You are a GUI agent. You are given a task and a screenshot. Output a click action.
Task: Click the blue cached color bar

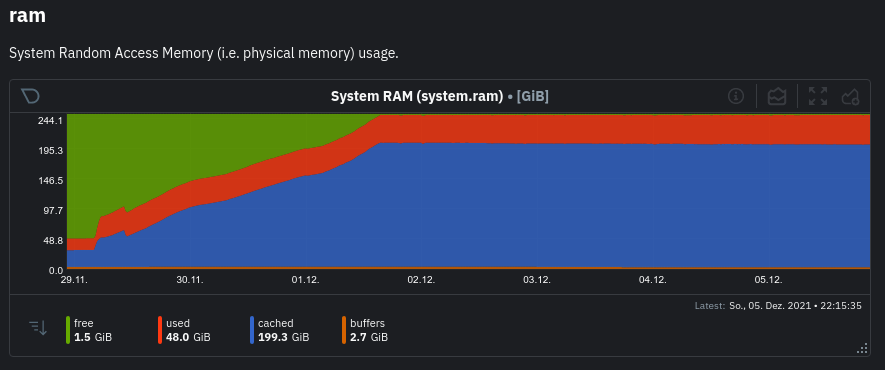pos(252,331)
